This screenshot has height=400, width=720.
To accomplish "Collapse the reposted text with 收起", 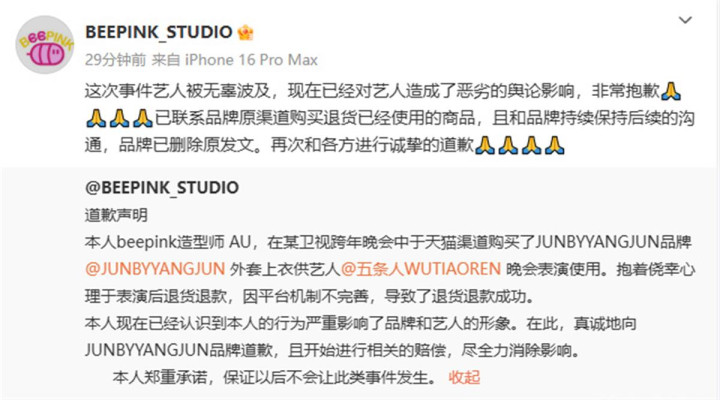I will 464,377.
